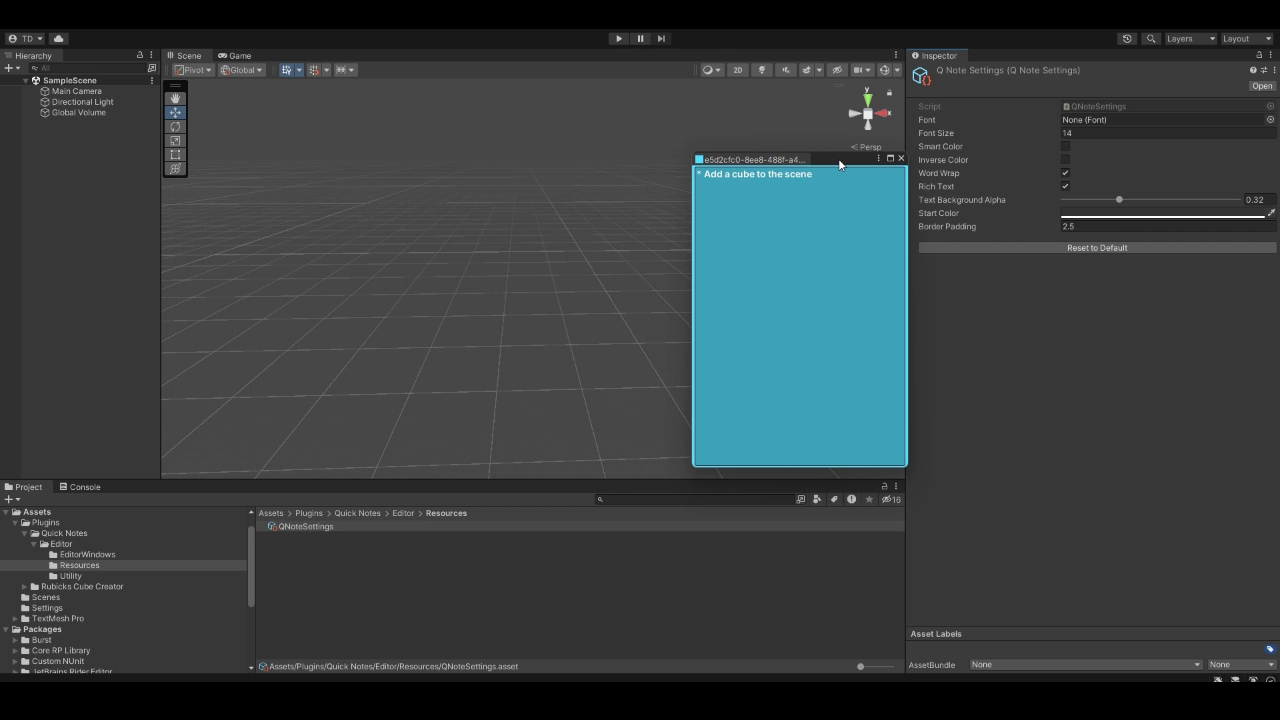Click the Play button
This screenshot has width=1280, height=720.
[619, 39]
